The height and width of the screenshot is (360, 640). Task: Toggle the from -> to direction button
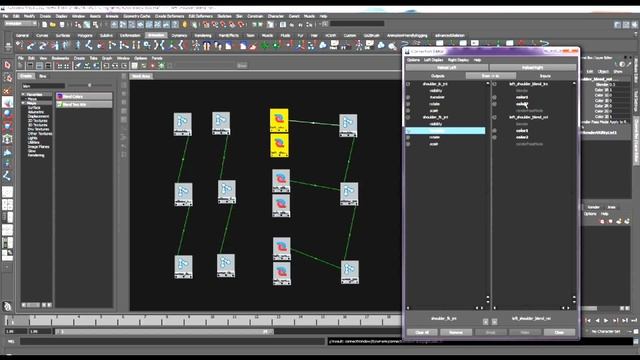pos(491,76)
